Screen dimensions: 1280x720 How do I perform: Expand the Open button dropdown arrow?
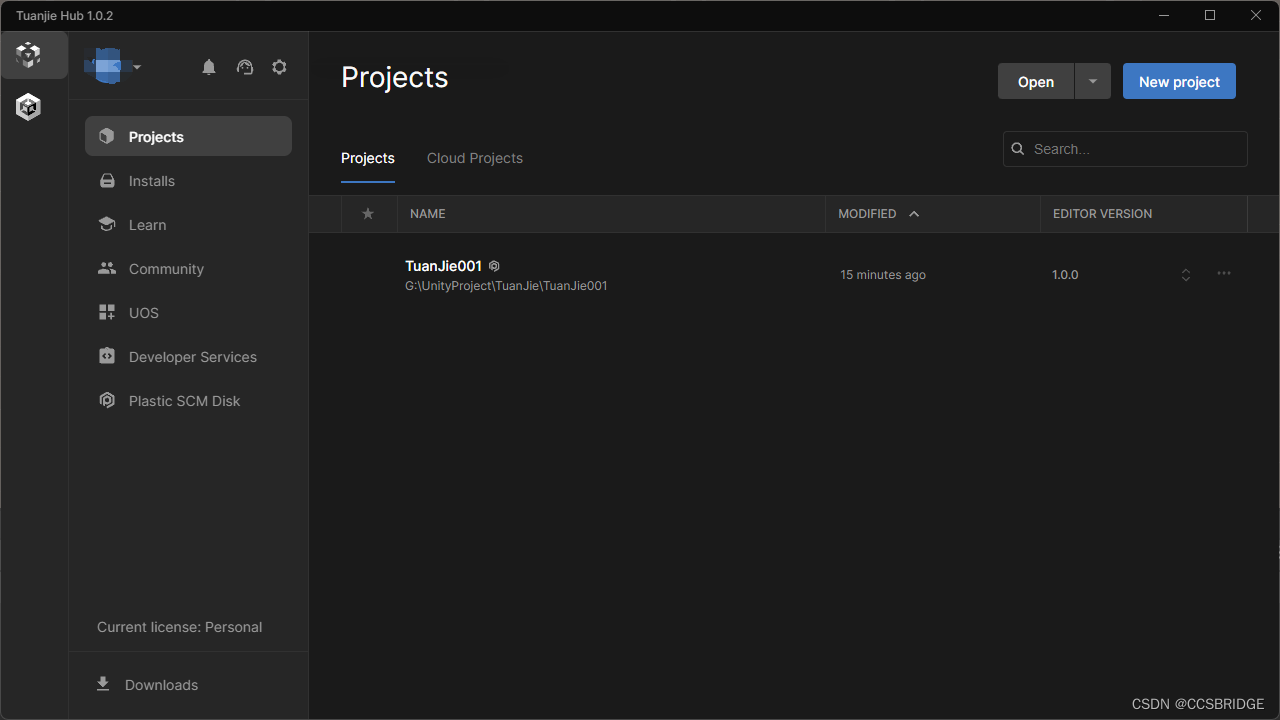[x=1093, y=82]
